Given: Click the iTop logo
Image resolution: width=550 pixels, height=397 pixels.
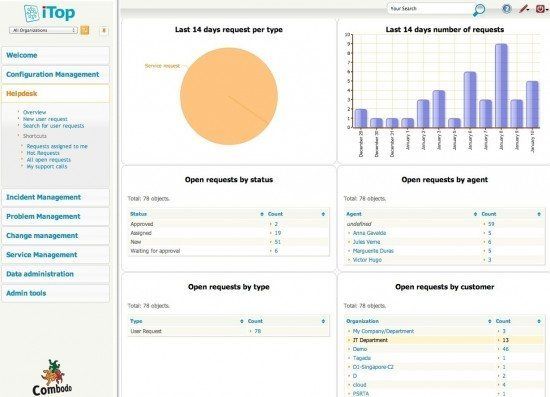Looking at the screenshot, I should pos(49,13).
